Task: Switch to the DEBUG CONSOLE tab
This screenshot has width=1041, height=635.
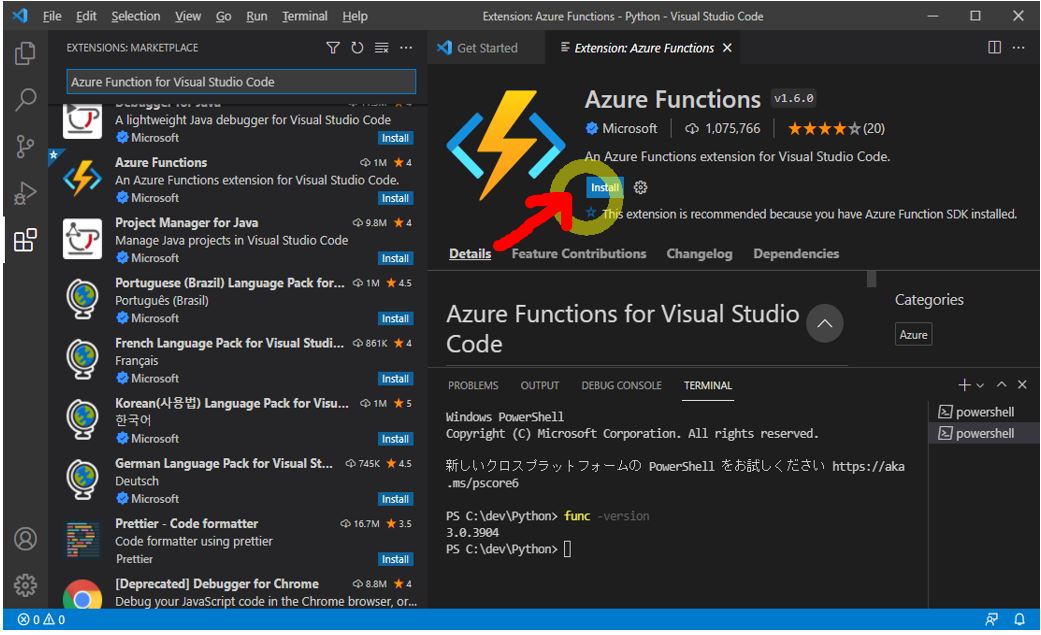Action: click(x=621, y=385)
